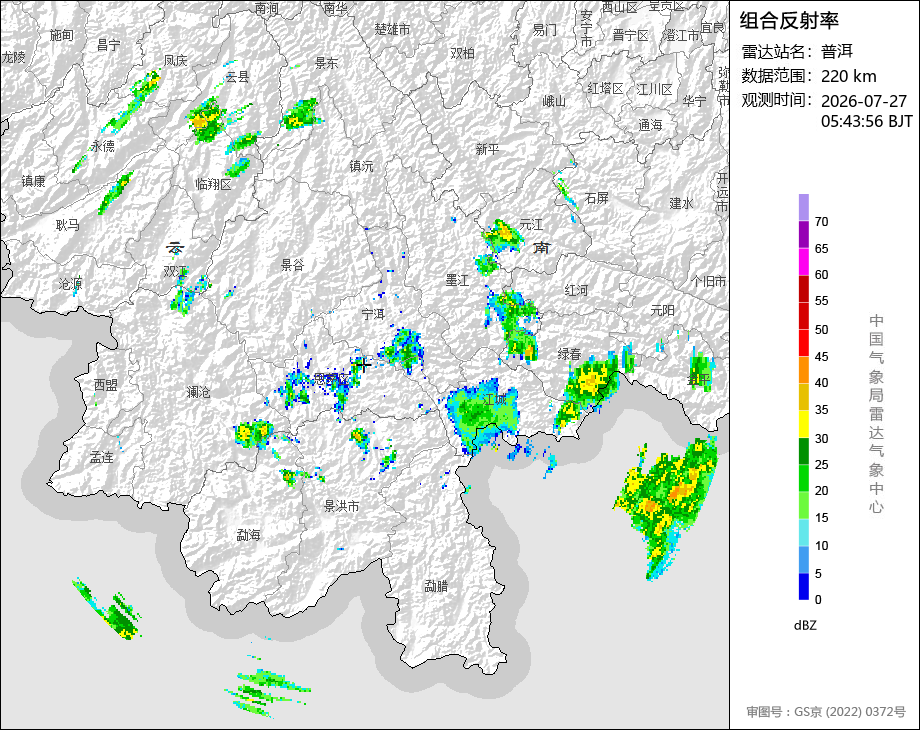Click the black cross radar station marker

363,365
